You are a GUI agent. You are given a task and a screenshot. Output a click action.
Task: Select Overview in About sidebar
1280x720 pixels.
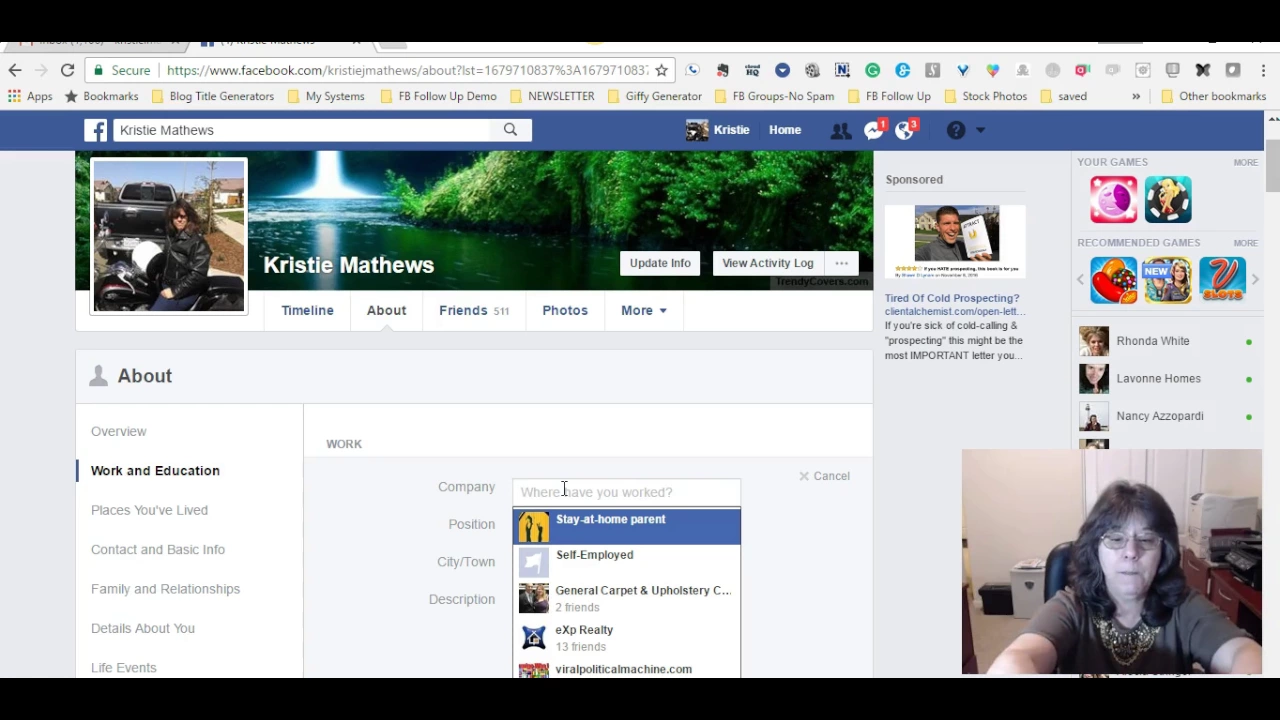coord(118,431)
